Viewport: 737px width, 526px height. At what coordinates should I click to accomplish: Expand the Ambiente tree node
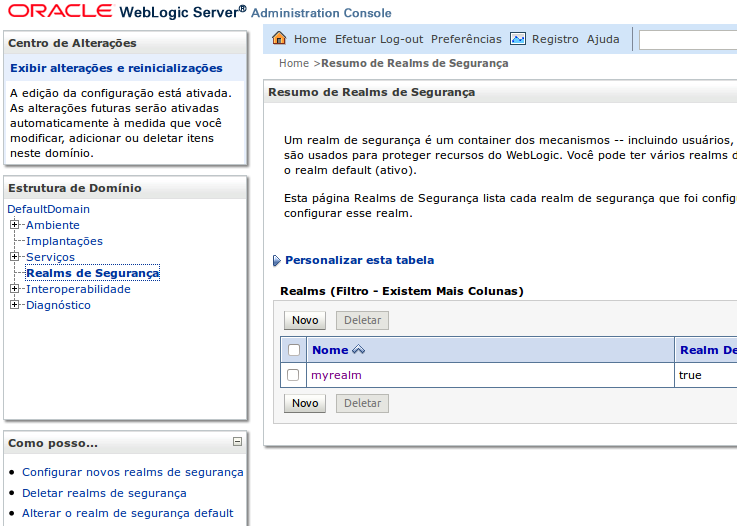tap(15, 225)
